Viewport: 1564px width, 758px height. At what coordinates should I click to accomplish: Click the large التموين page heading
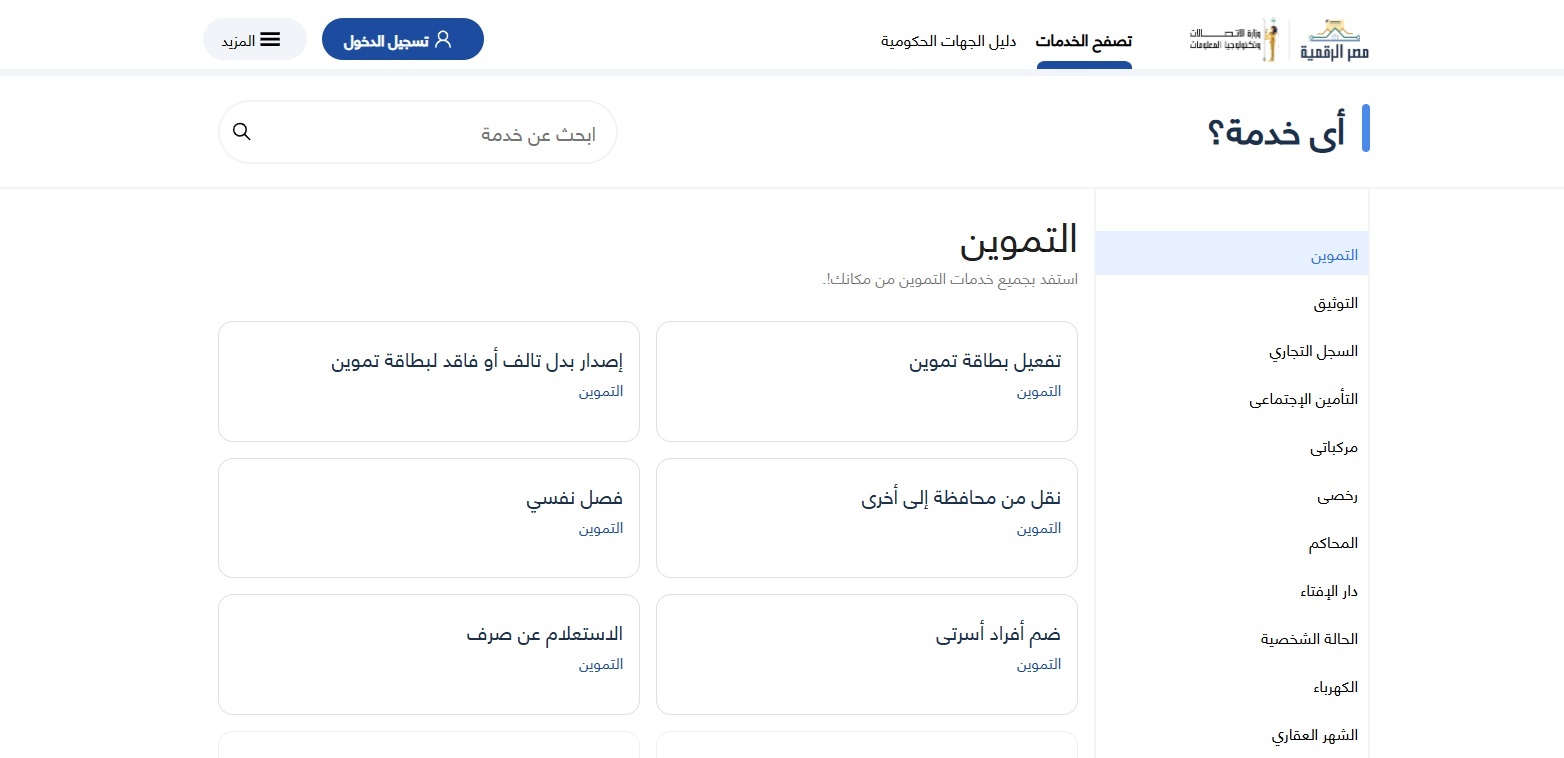click(1019, 239)
